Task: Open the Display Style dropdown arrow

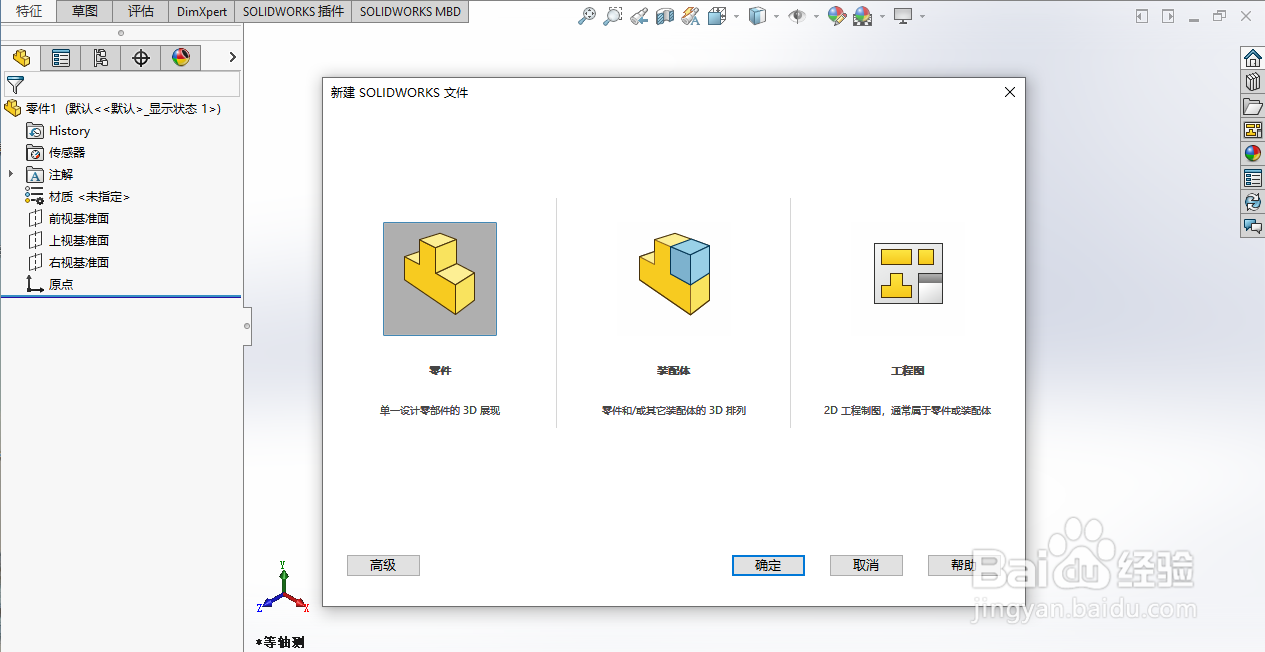Action: pyautogui.click(x=777, y=16)
